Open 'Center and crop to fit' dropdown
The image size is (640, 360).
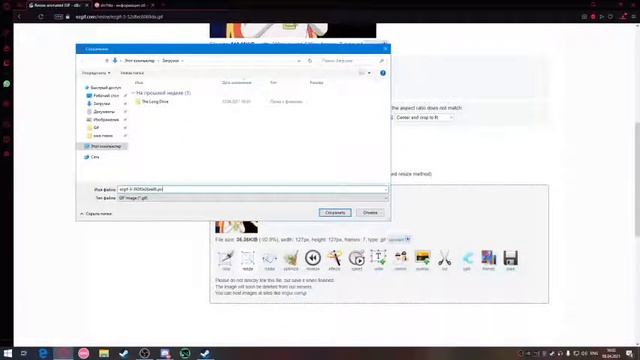tap(424, 118)
